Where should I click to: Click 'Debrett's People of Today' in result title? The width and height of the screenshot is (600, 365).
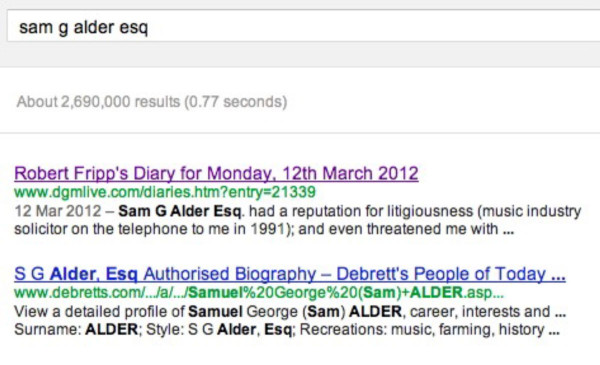tap(441, 274)
